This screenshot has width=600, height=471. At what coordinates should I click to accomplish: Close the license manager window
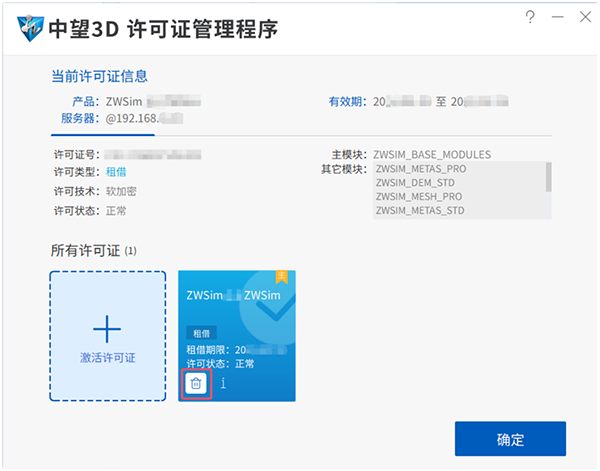coord(585,17)
